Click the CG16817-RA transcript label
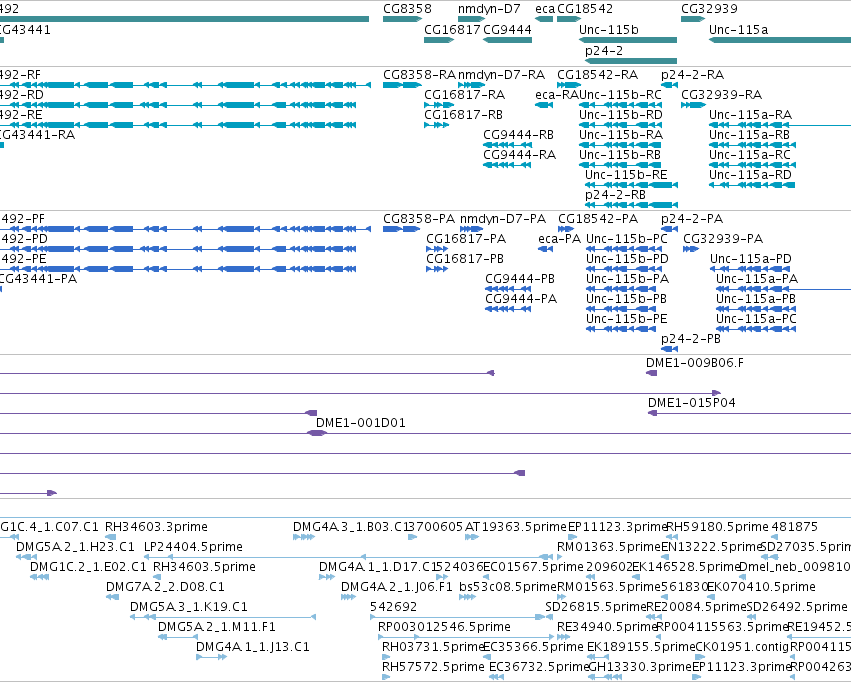 464,94
